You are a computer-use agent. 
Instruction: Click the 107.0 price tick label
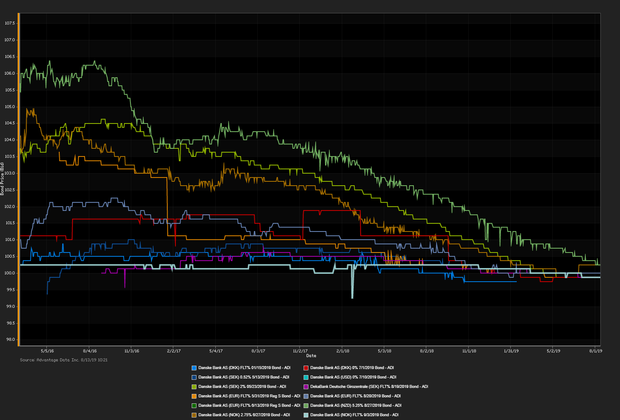tap(10, 40)
